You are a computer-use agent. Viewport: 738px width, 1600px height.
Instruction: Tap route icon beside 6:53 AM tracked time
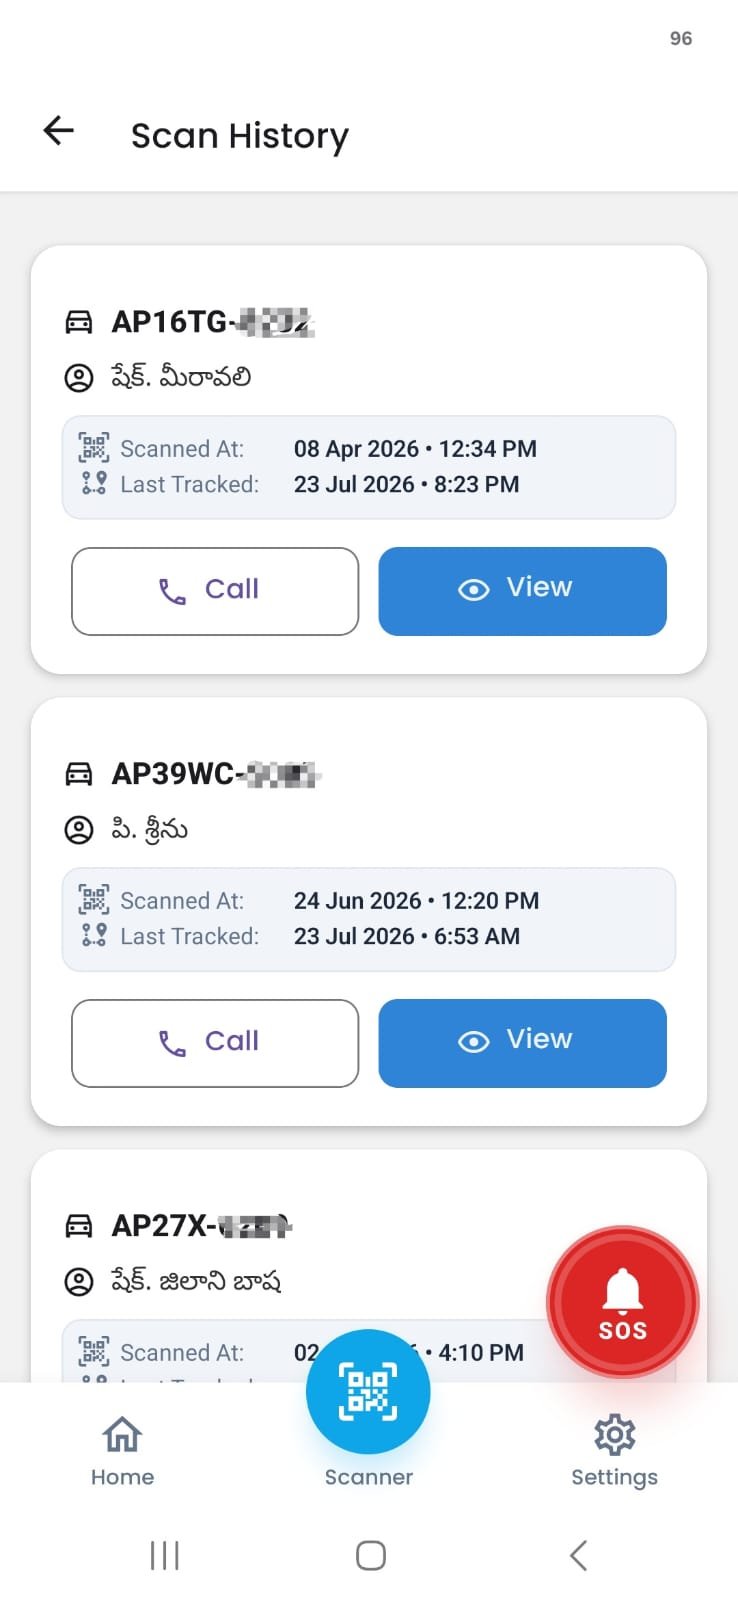pyautogui.click(x=94, y=936)
